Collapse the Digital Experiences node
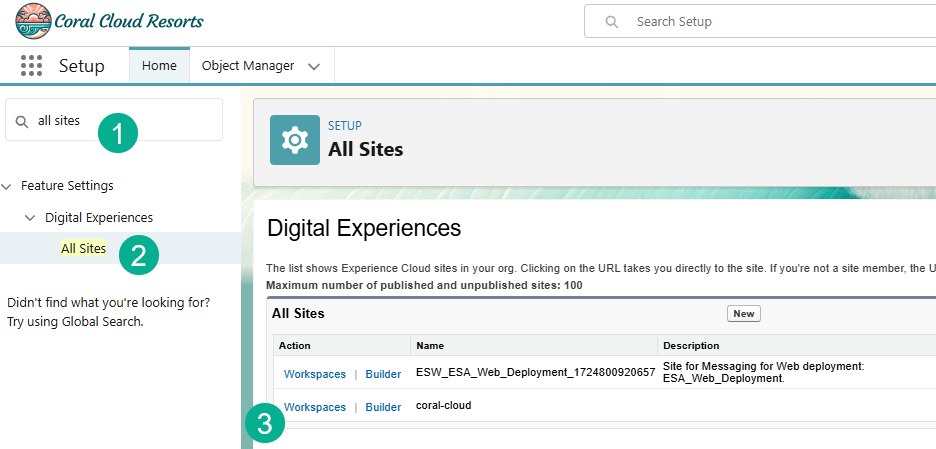This screenshot has height=449, width=936. [32, 218]
